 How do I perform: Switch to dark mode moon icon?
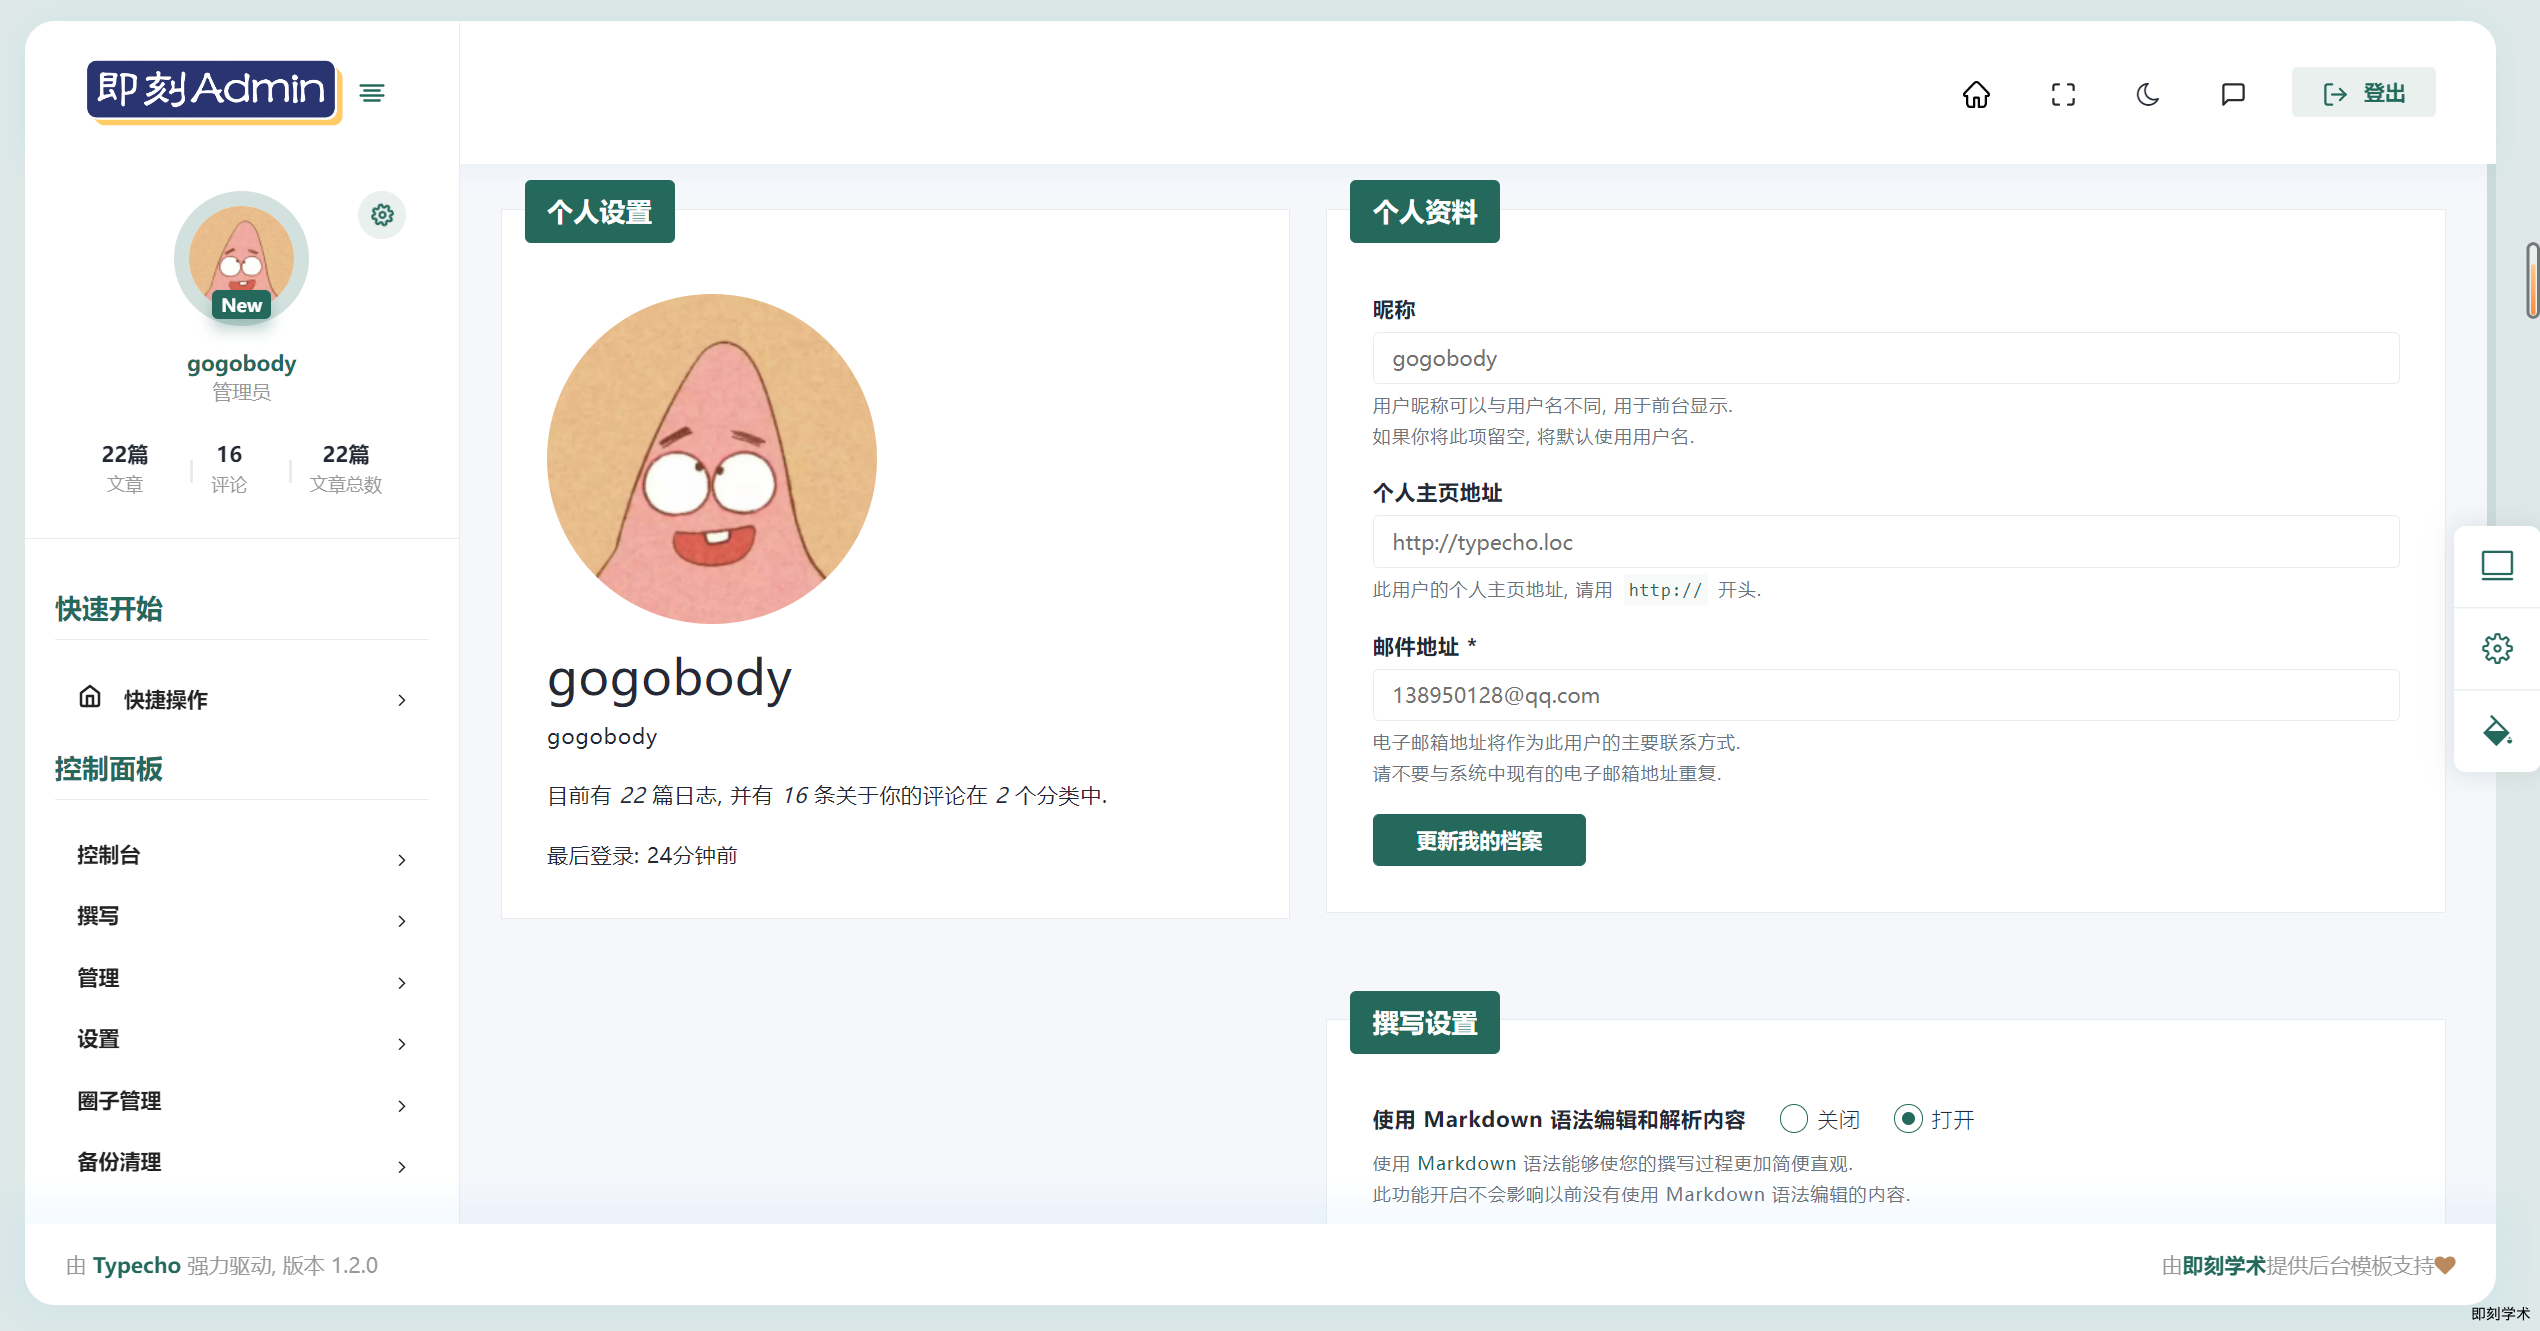[2148, 94]
